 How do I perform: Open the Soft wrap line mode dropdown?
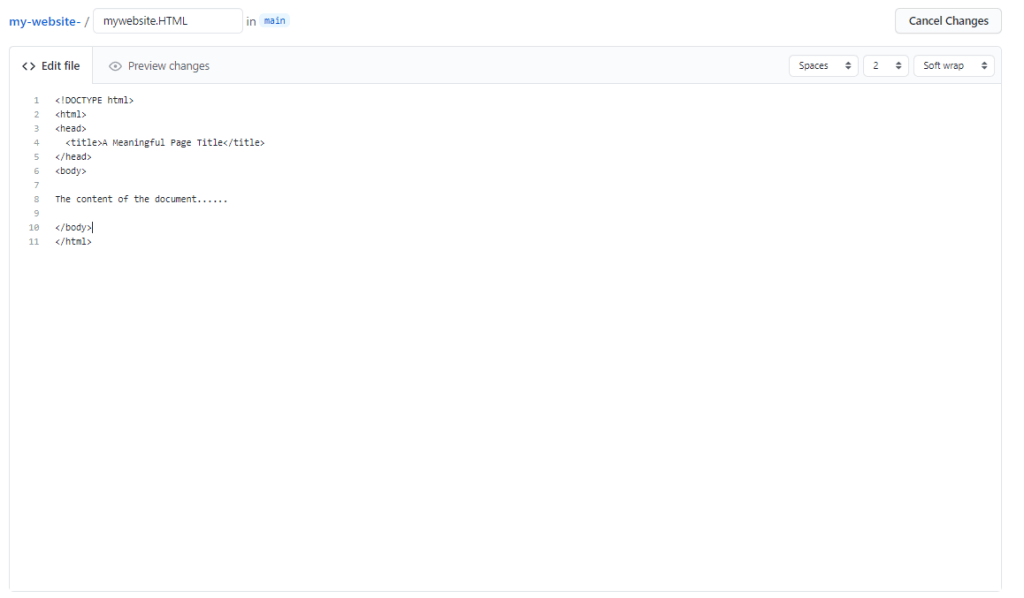pyautogui.click(x=953, y=66)
